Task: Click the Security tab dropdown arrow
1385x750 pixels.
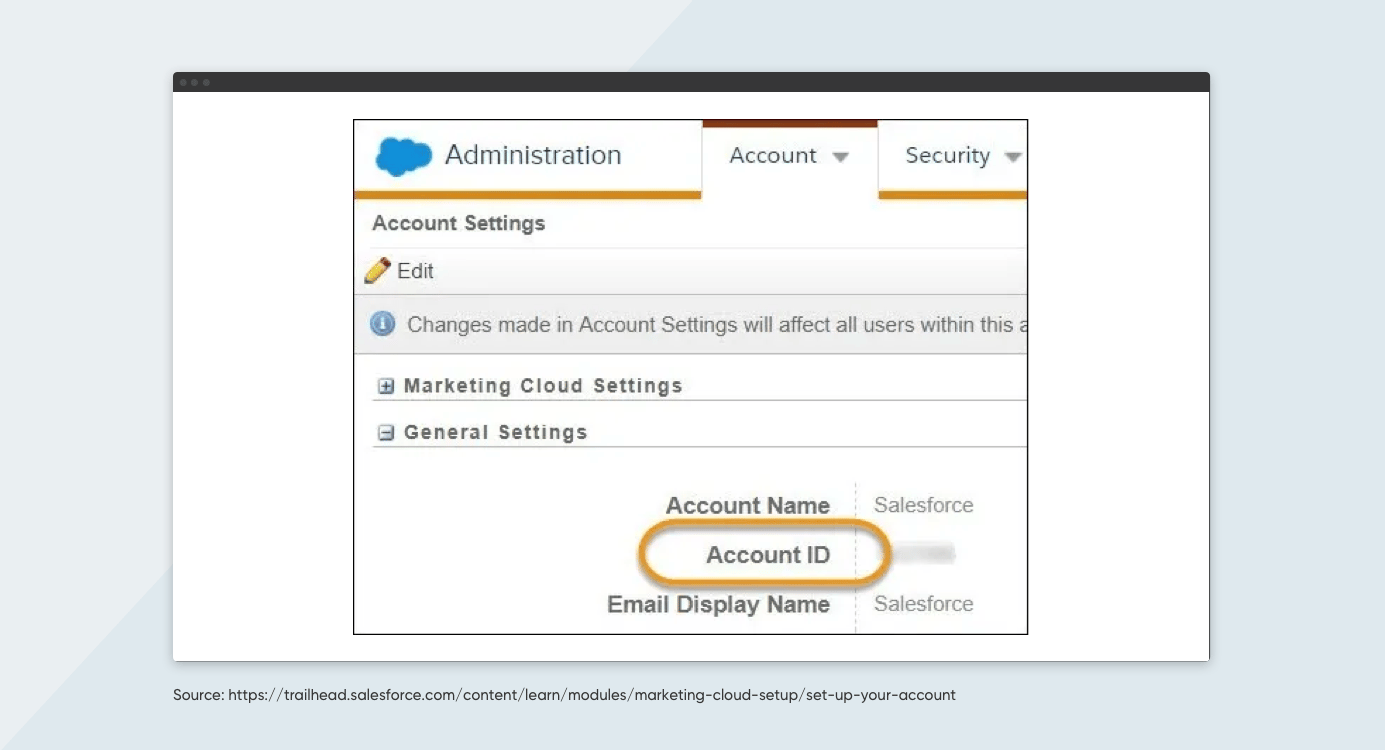Action: tap(1013, 156)
